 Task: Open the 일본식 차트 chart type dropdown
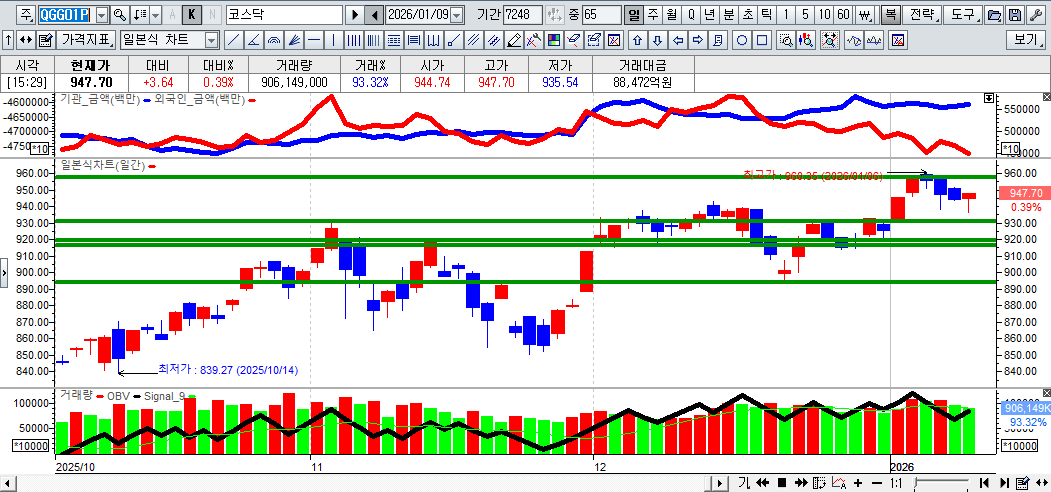pyautogui.click(x=211, y=40)
